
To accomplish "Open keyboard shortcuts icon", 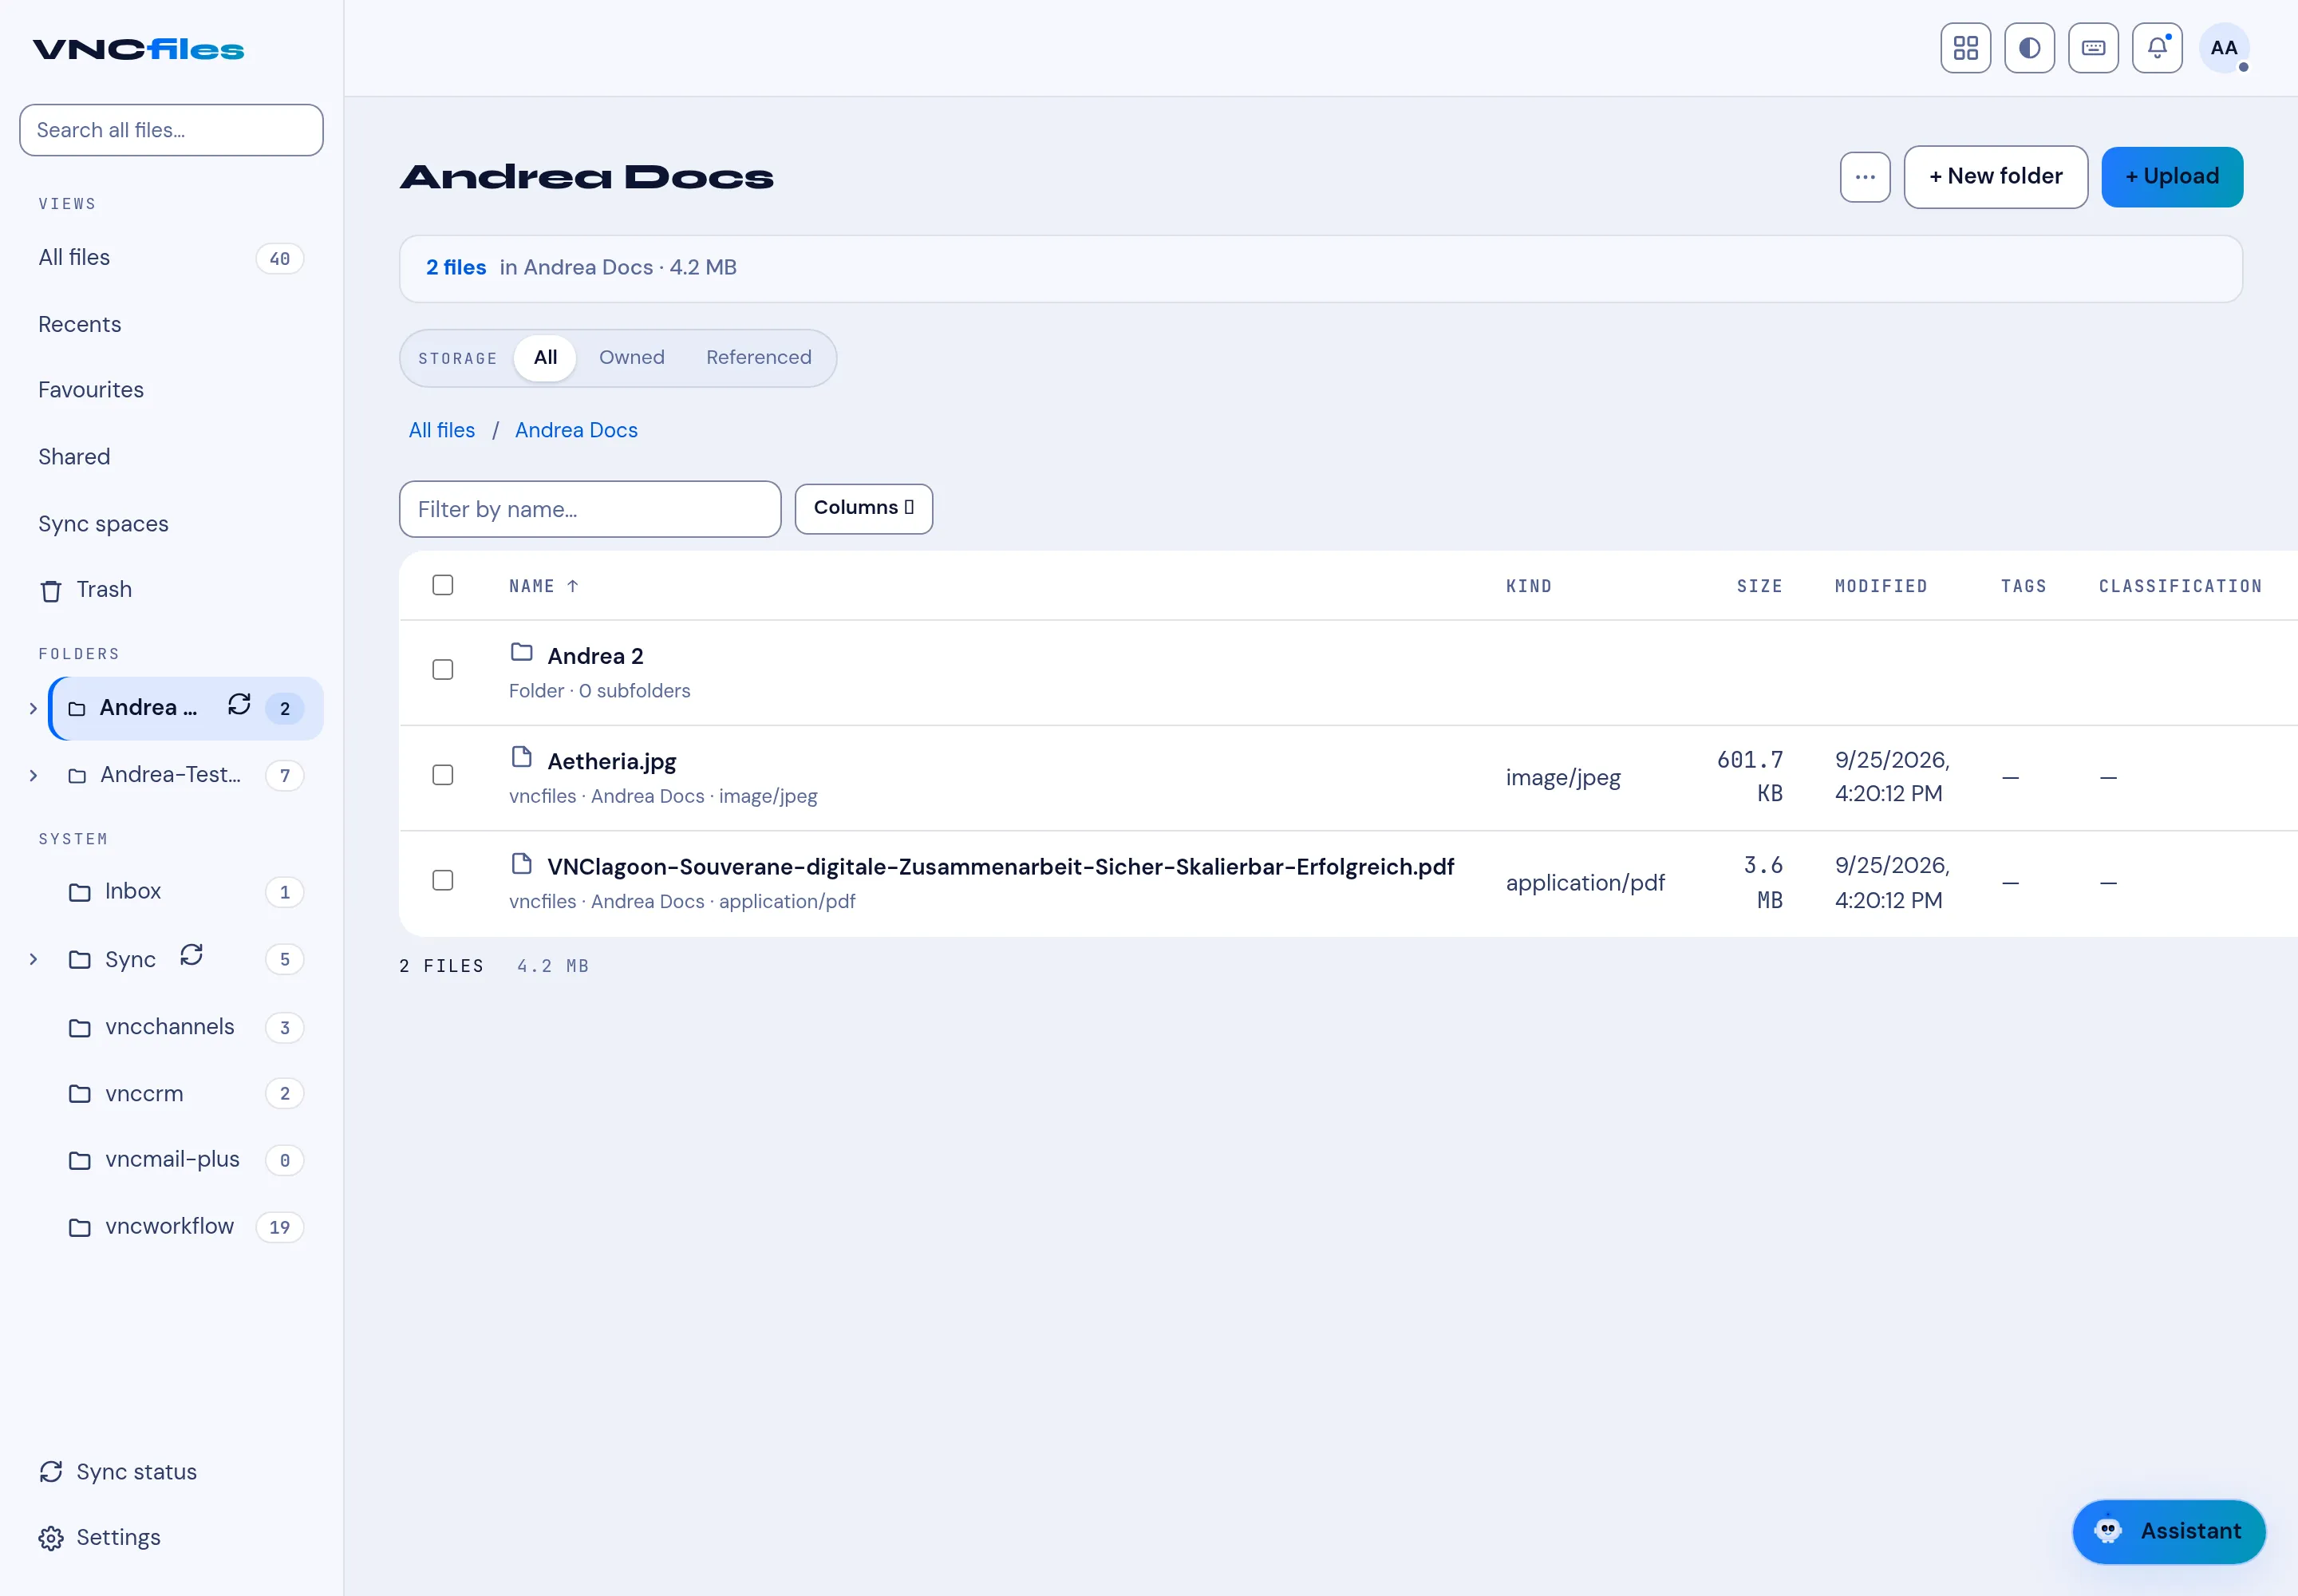I will pos(2093,48).
